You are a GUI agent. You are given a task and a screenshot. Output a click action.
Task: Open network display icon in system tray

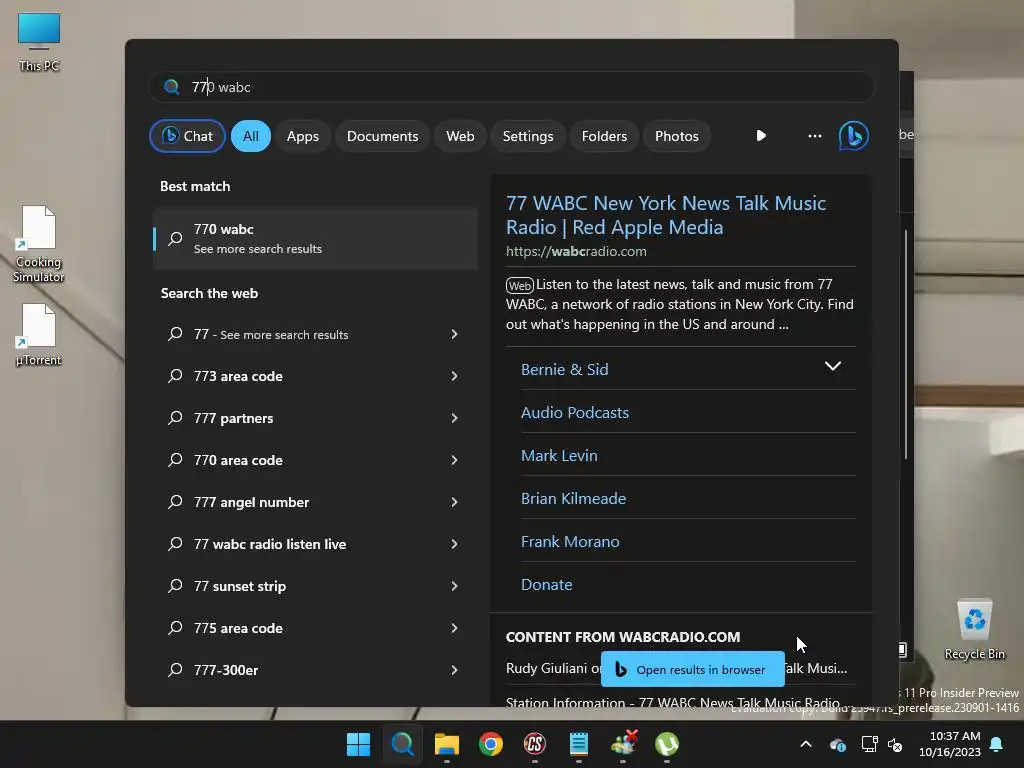pos(869,744)
